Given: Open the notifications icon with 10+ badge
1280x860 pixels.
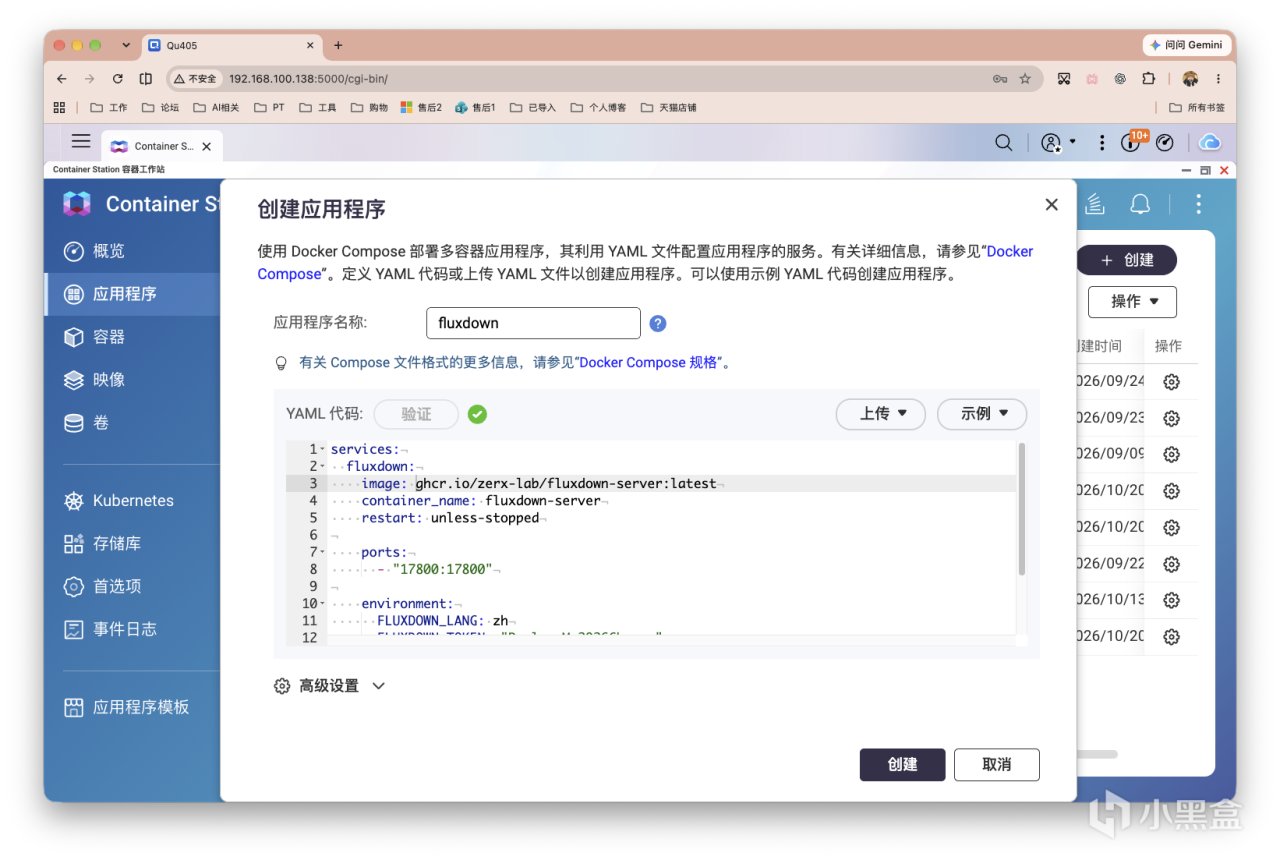Looking at the screenshot, I should click(x=1132, y=142).
